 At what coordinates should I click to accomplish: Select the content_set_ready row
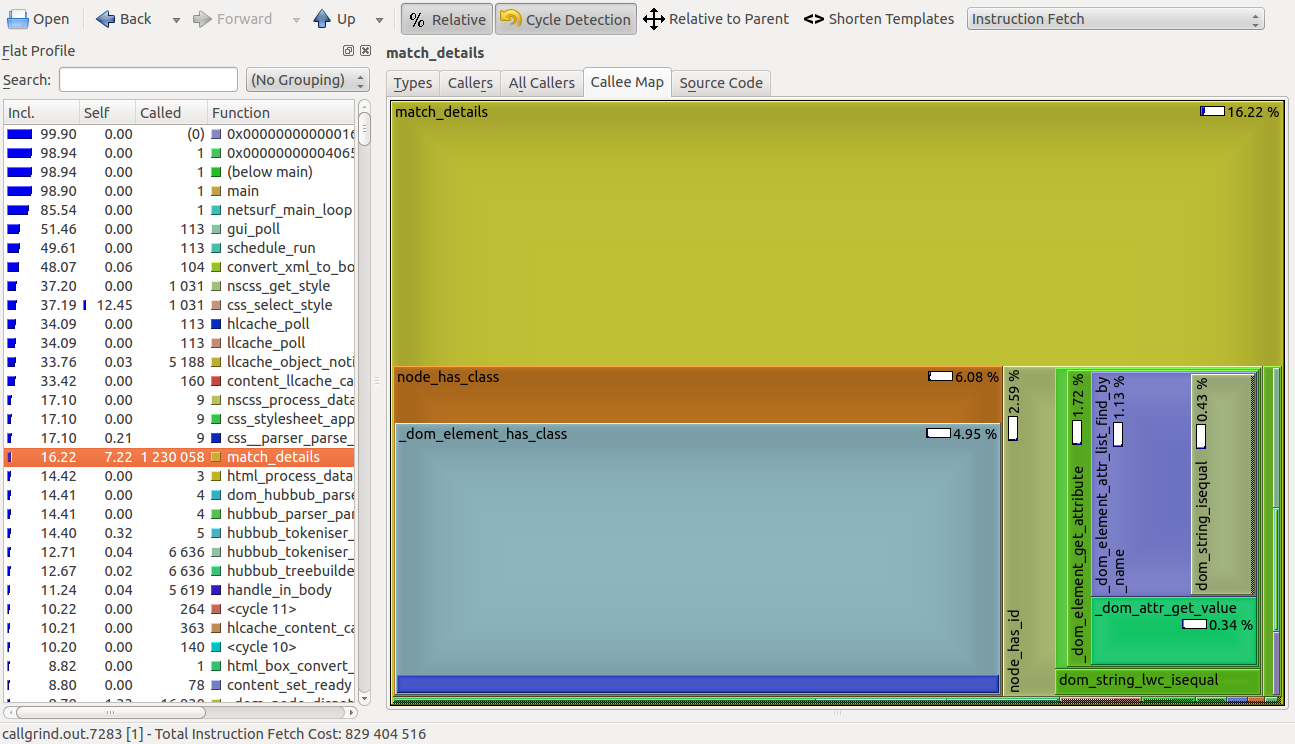(180, 685)
